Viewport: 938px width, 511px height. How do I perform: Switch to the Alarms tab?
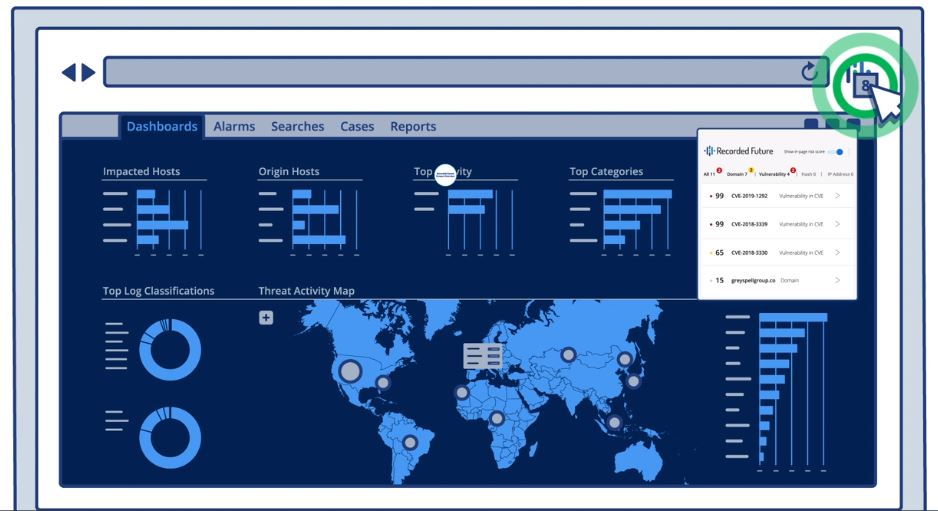[x=234, y=127]
